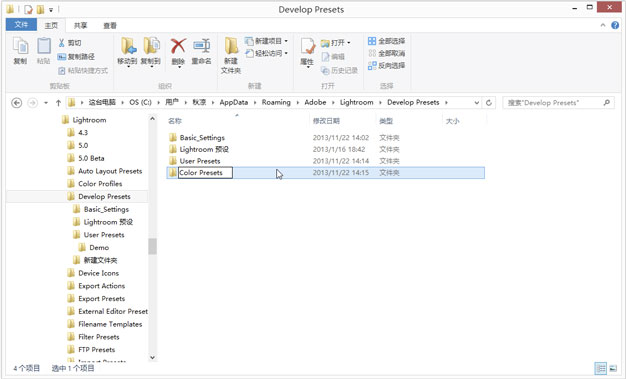Select the User Presets folder in file list
Screen dimensions: 626x379
point(200,161)
